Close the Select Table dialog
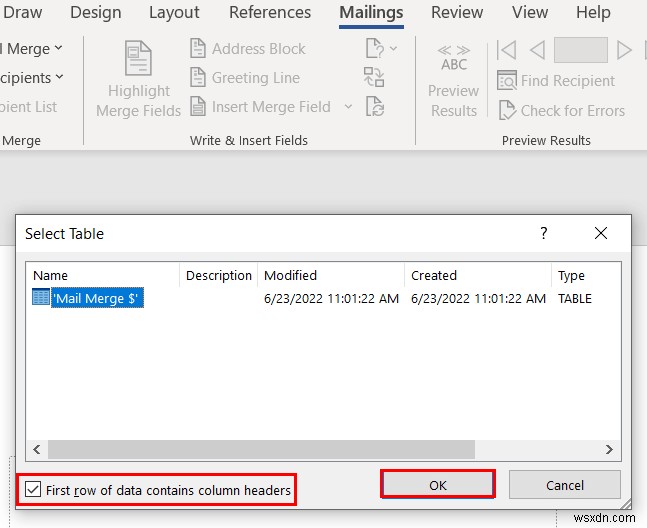 (601, 233)
